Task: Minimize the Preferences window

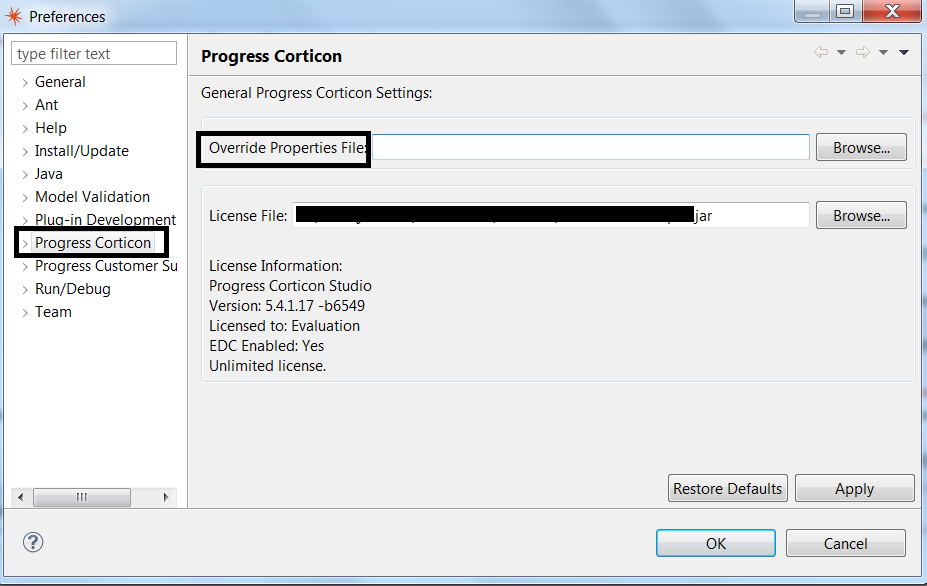Action: click(x=812, y=11)
